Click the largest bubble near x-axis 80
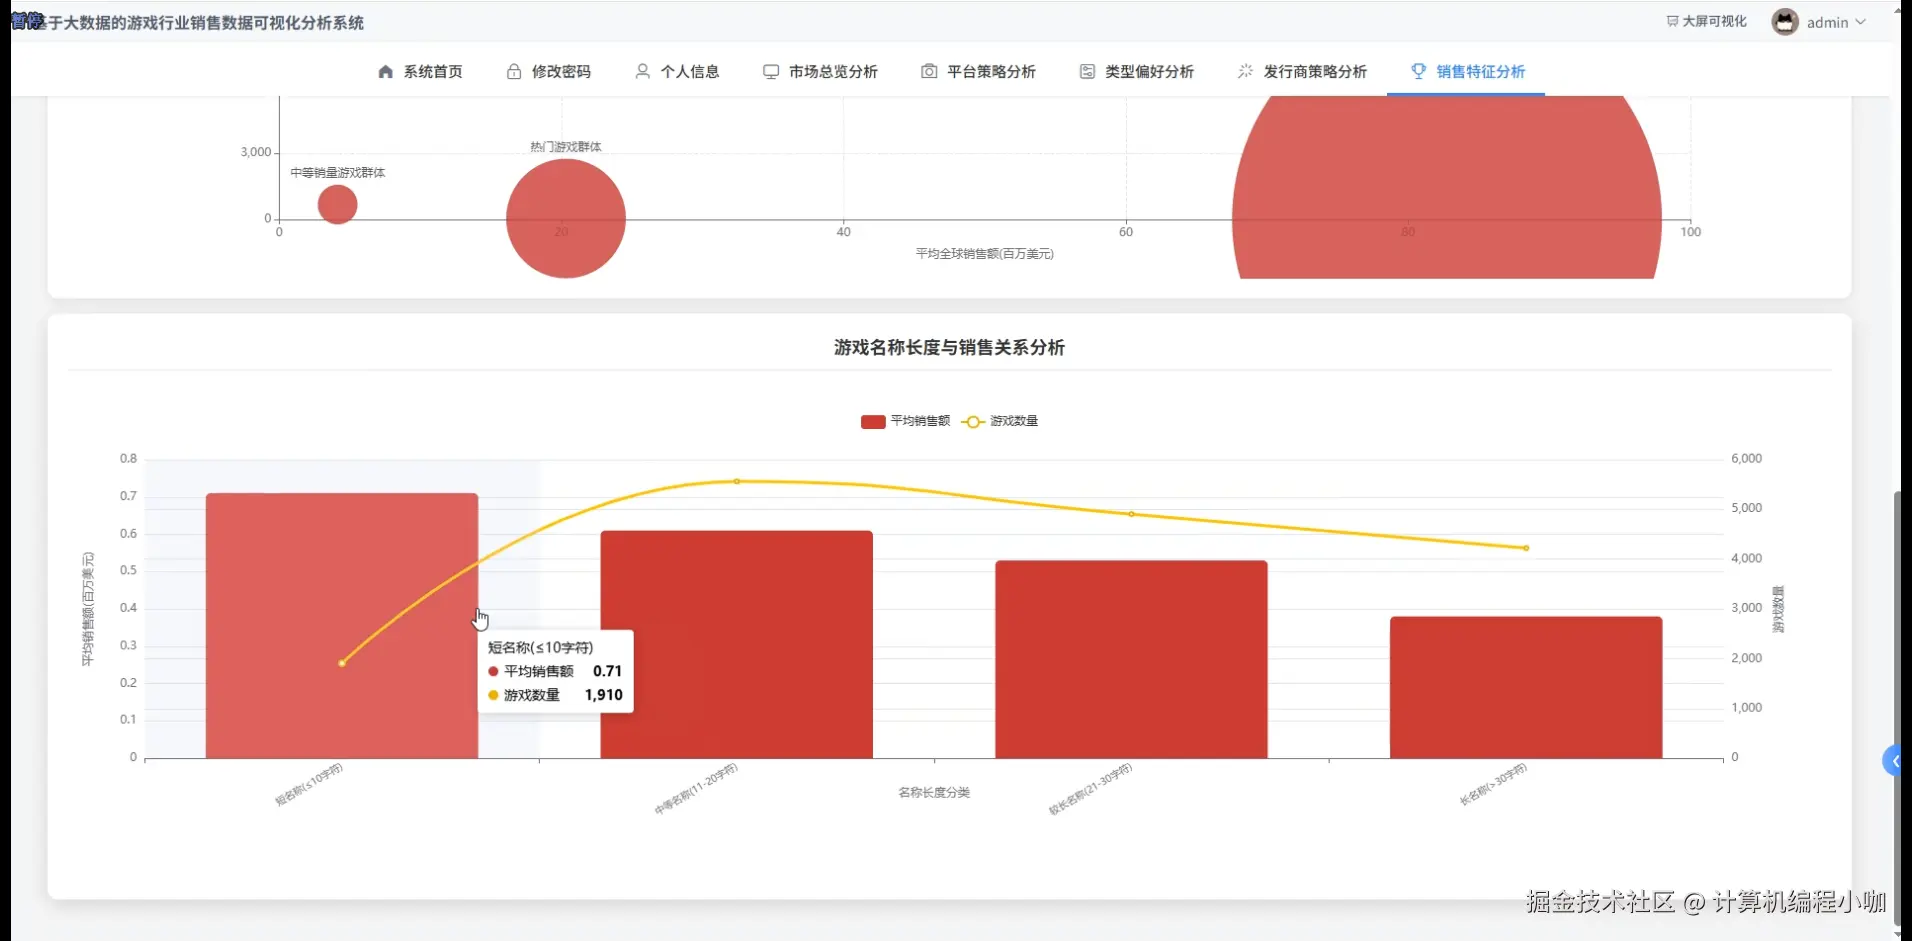1912x941 pixels. (1446, 188)
